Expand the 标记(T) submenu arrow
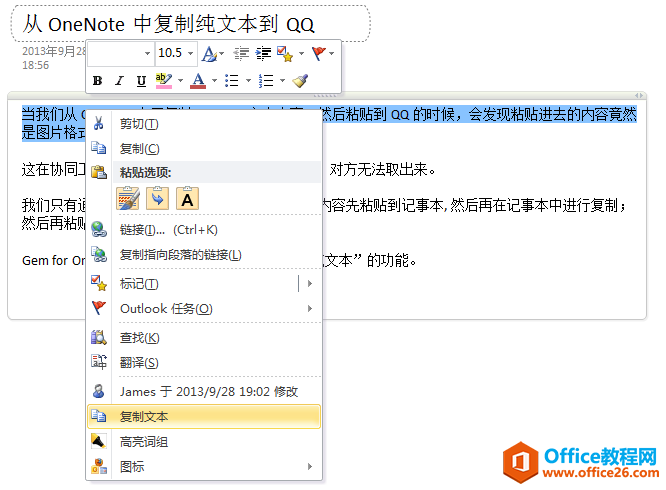 pos(310,283)
